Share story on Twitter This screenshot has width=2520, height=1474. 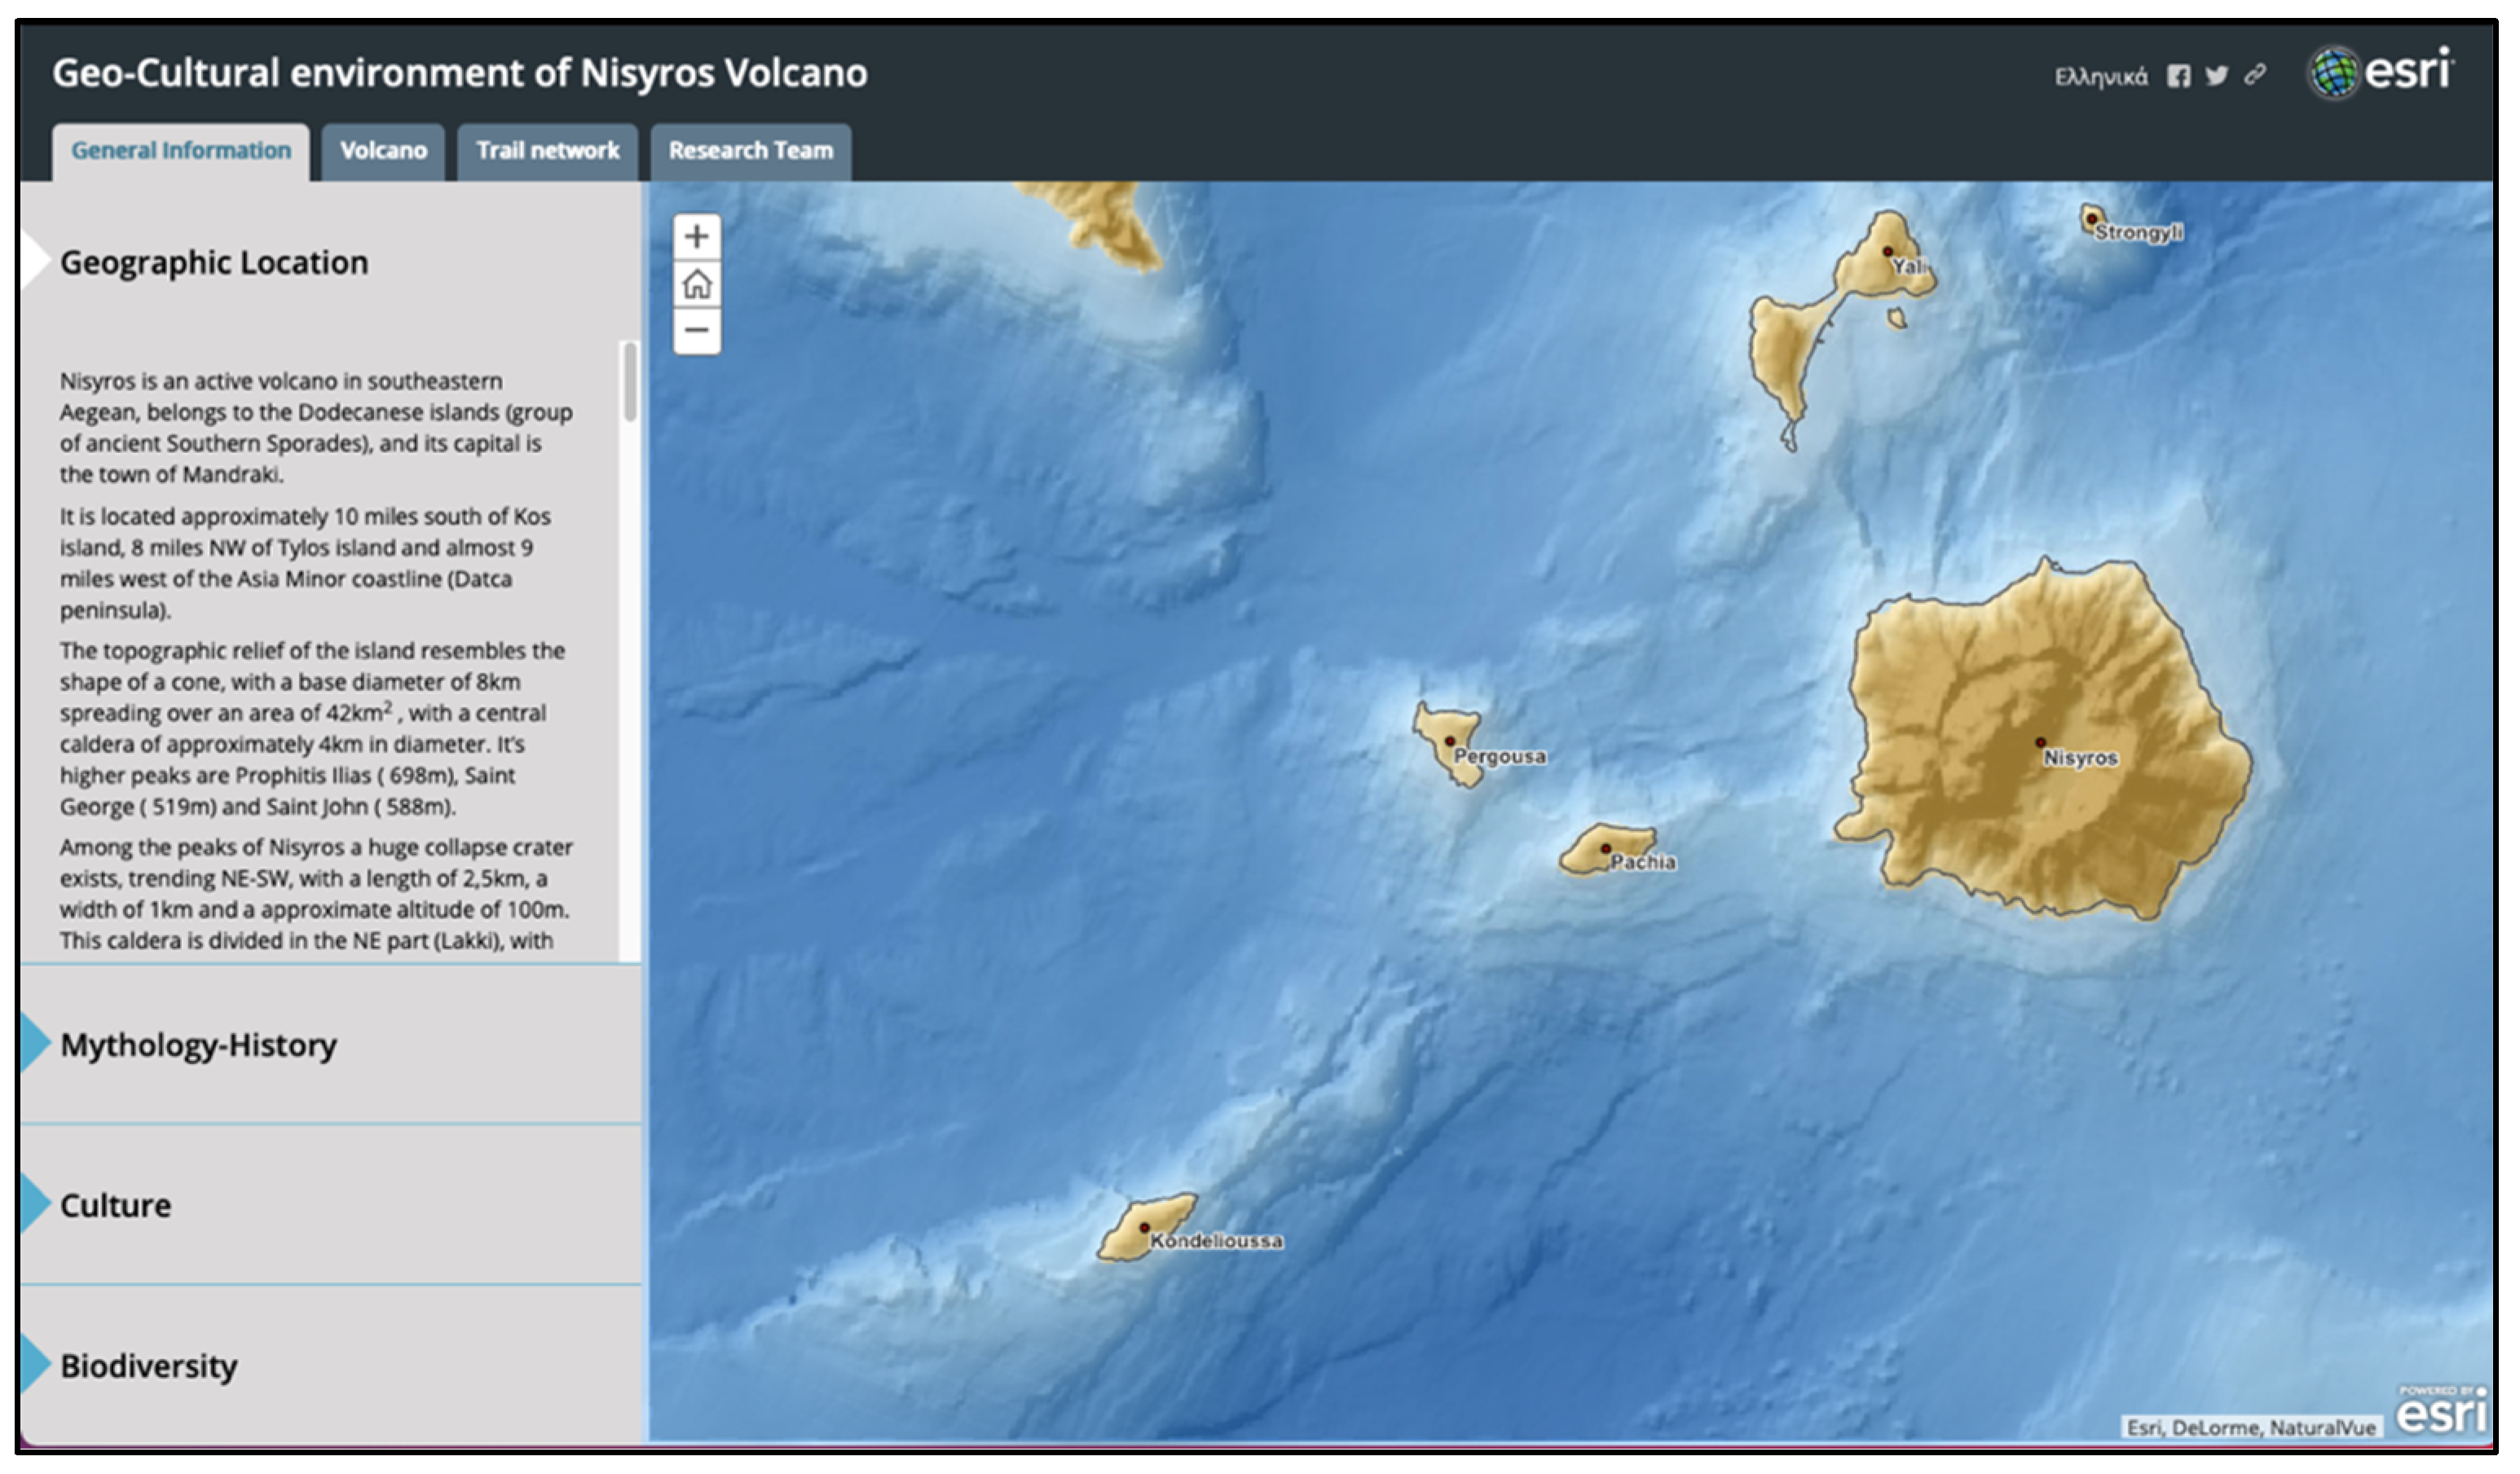pos(2216,76)
